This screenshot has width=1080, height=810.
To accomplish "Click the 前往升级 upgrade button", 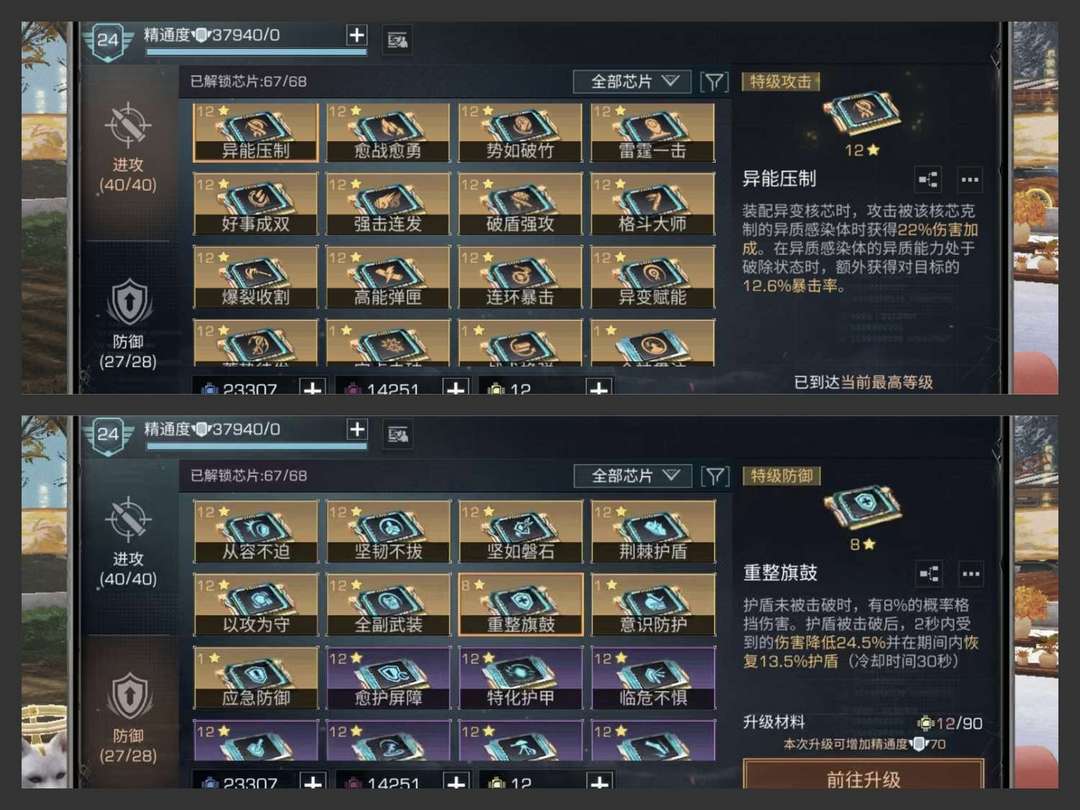I will (864, 777).
